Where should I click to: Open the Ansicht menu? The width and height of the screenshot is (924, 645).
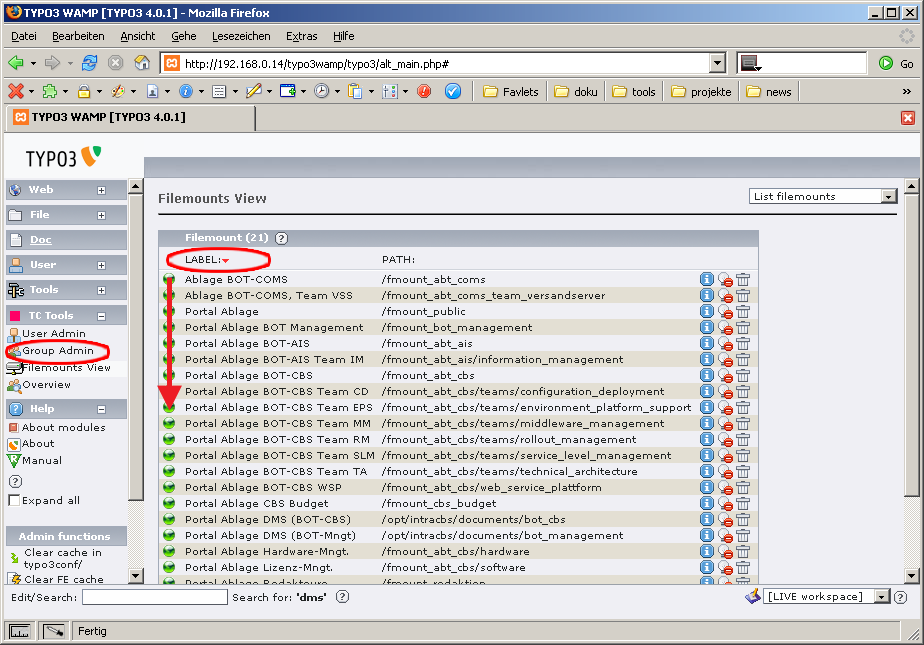coord(137,36)
